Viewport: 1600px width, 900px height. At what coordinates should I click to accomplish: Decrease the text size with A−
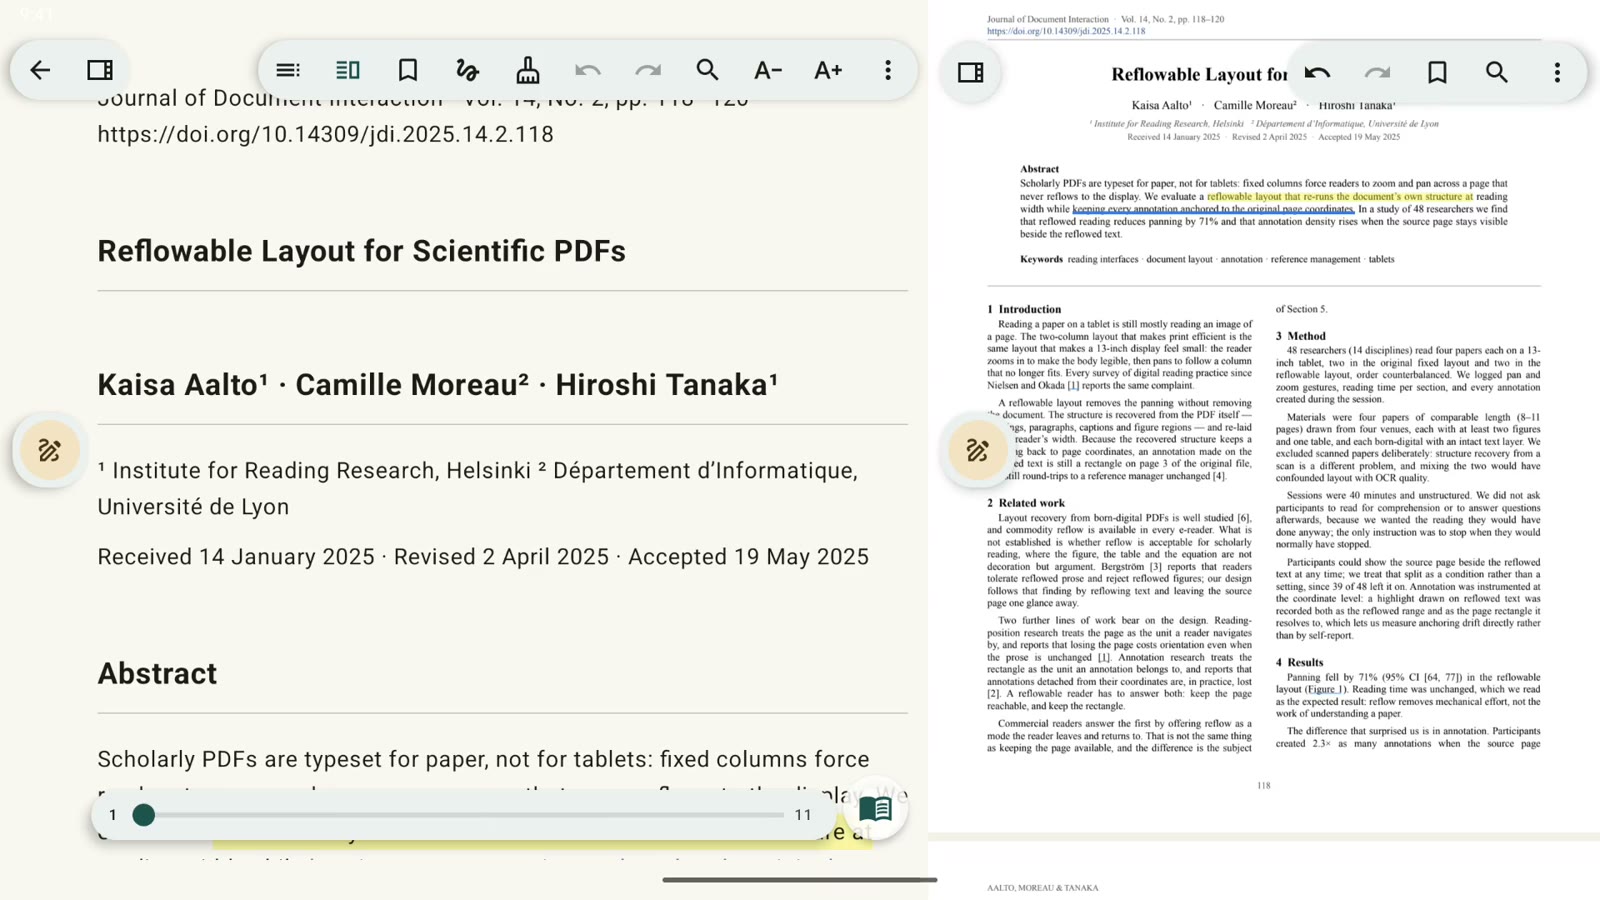coord(768,70)
